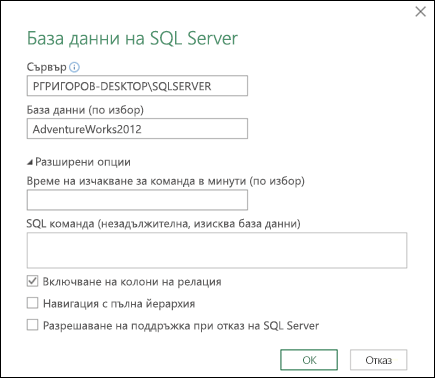Click the База данни (по избор) label
This screenshot has width=435, height=378.
pos(85,110)
